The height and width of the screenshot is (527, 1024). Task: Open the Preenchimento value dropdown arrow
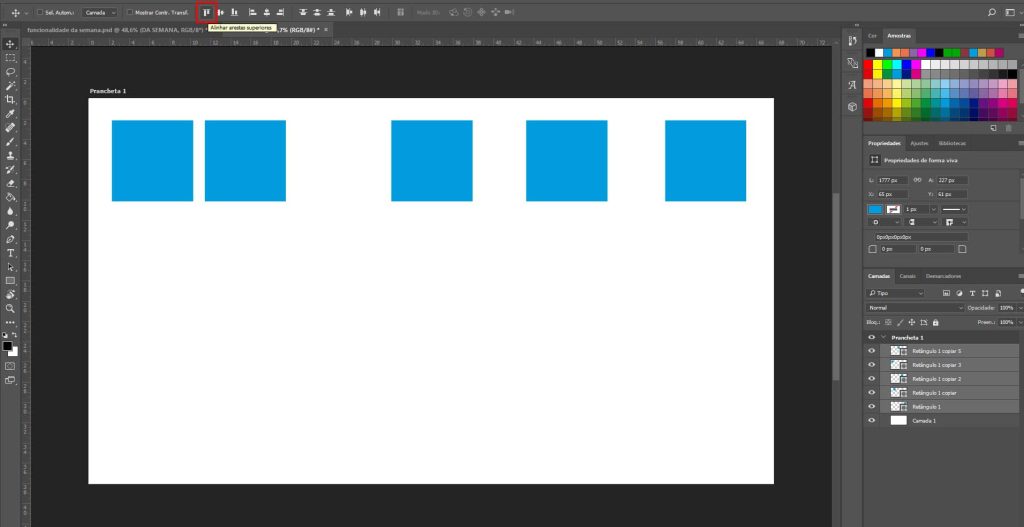coord(1020,322)
